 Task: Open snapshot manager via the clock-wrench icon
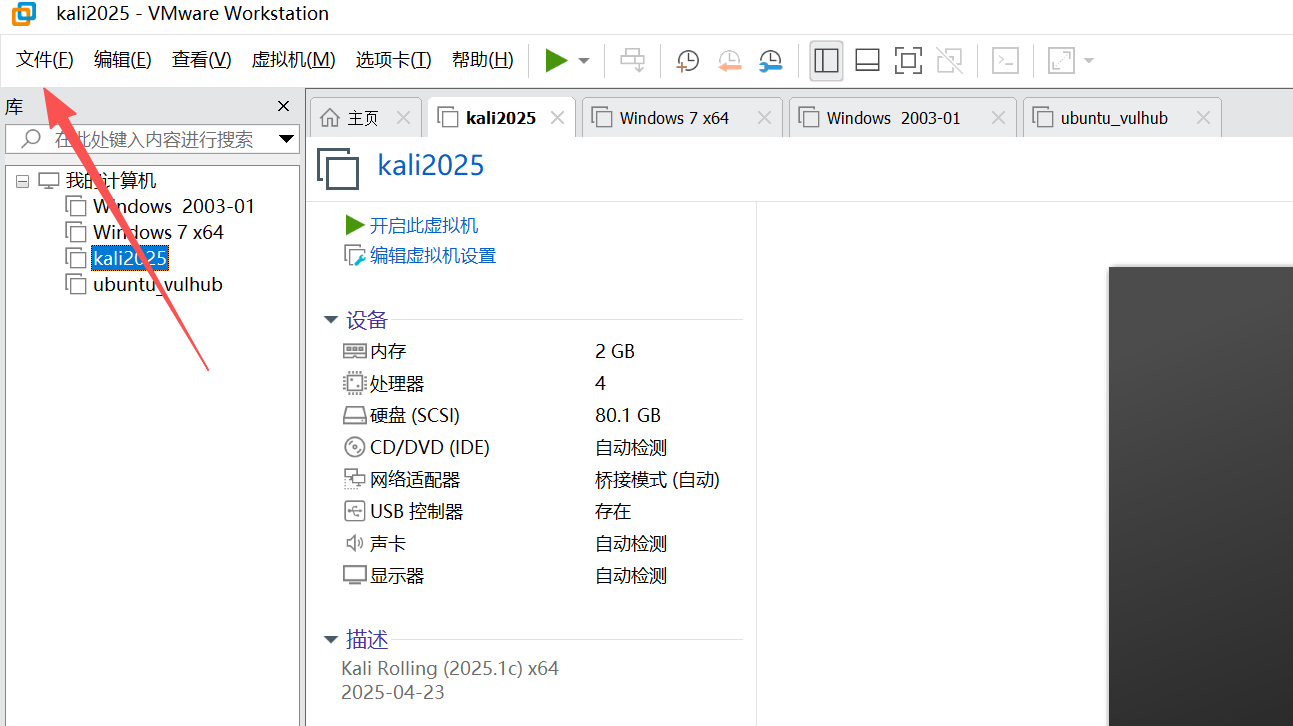pos(770,60)
